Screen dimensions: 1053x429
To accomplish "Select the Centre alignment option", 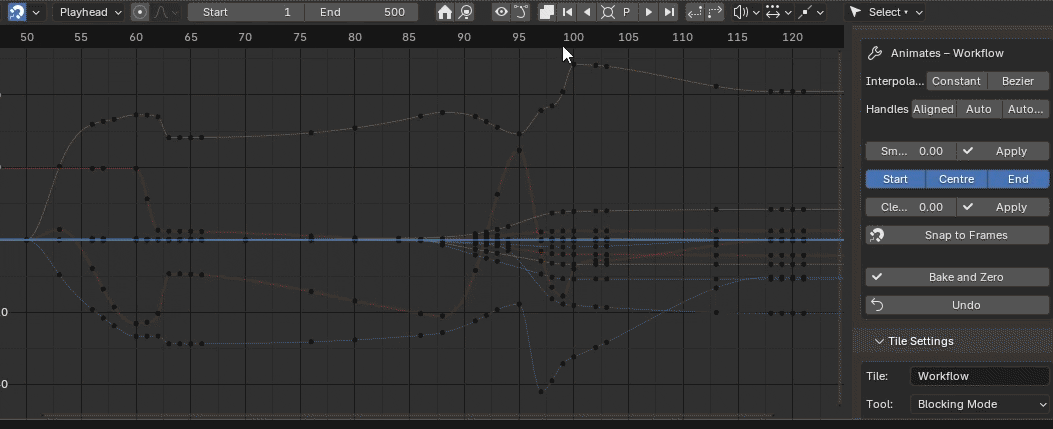I will point(956,179).
